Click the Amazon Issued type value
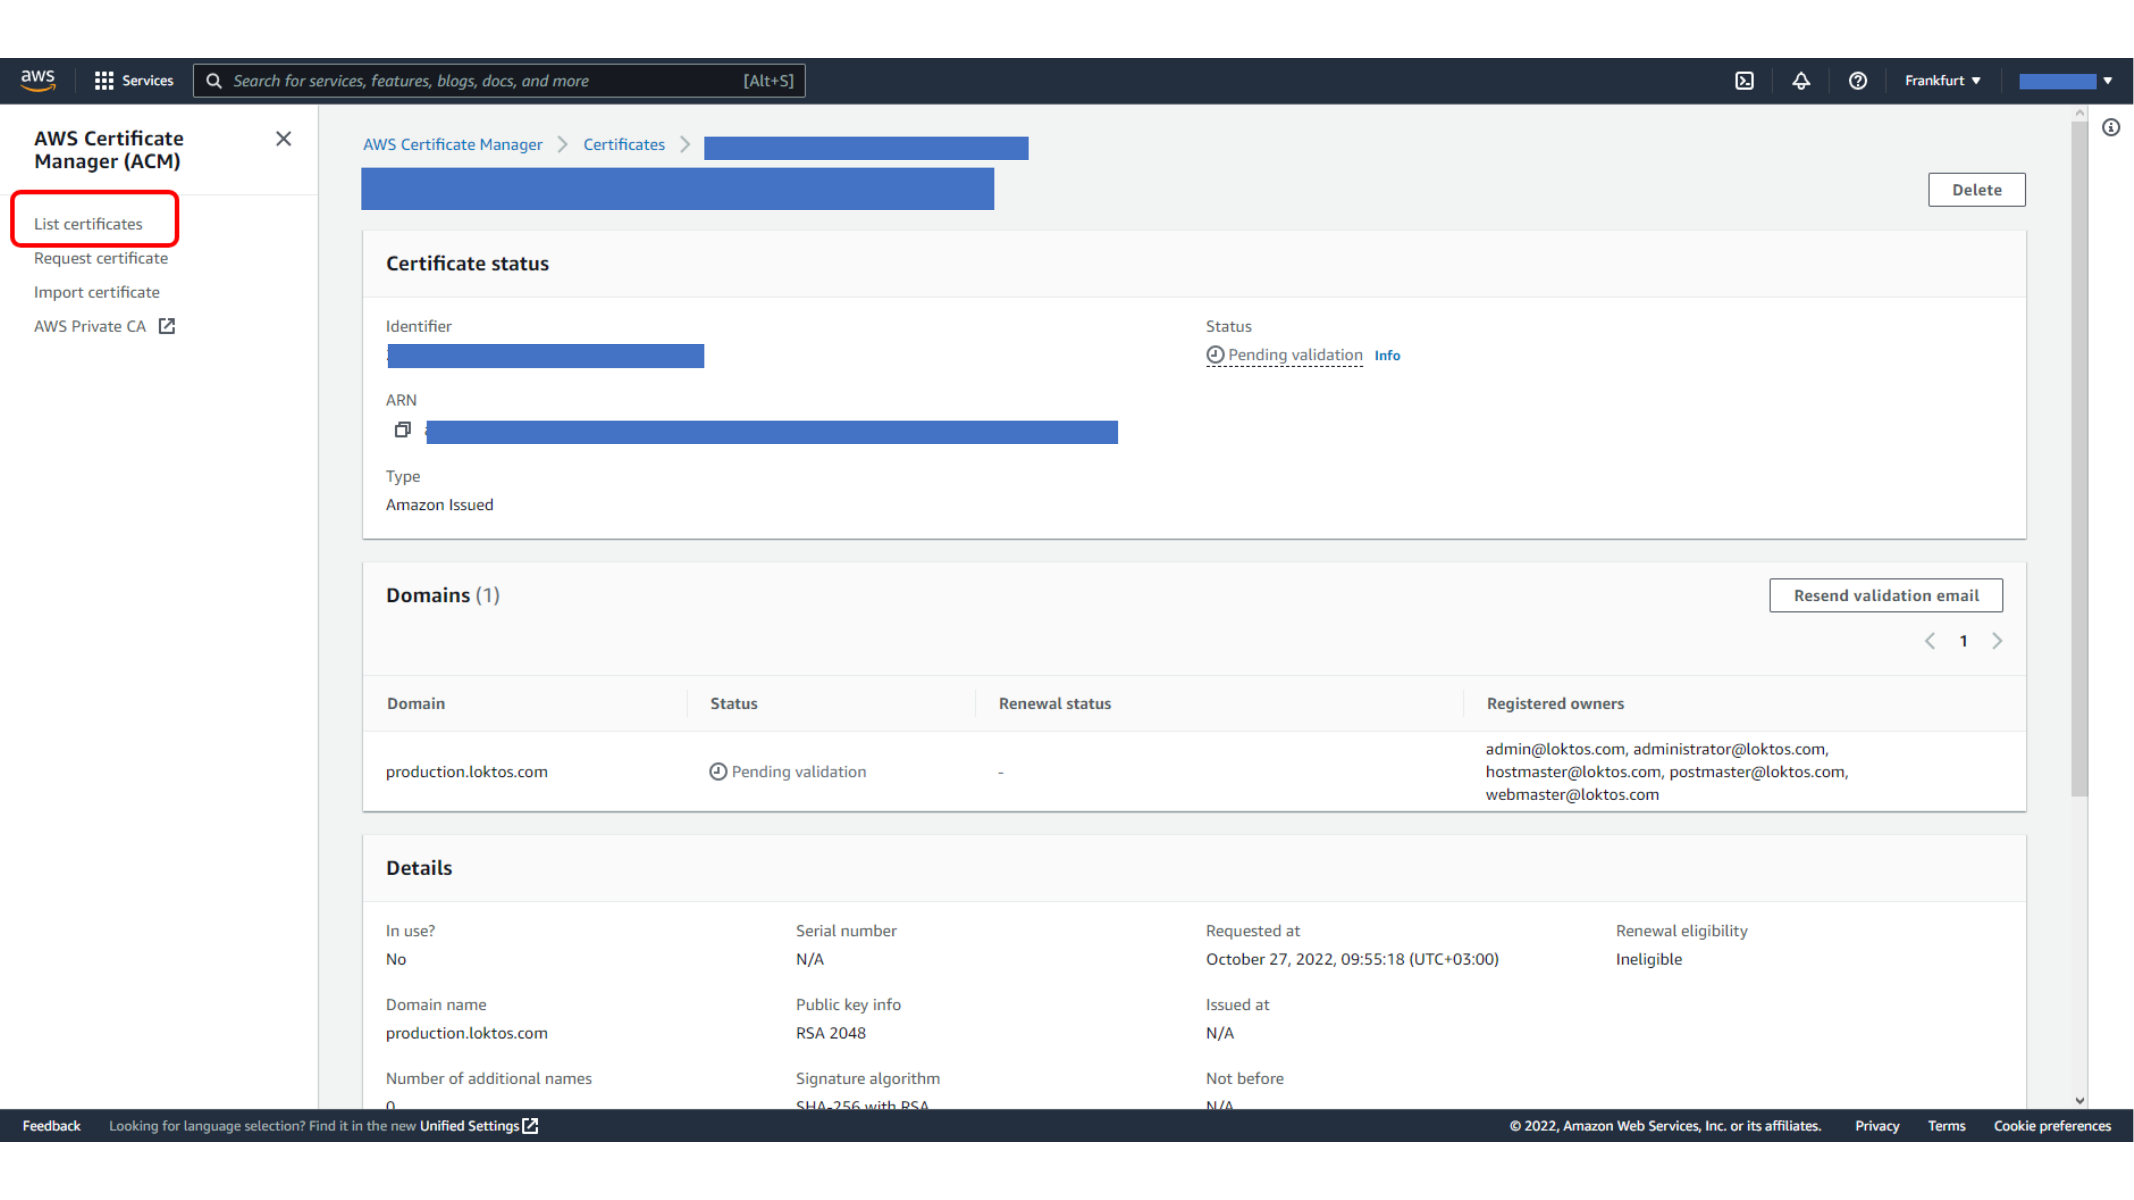Viewport: 2134px width, 1200px height. [x=440, y=505]
